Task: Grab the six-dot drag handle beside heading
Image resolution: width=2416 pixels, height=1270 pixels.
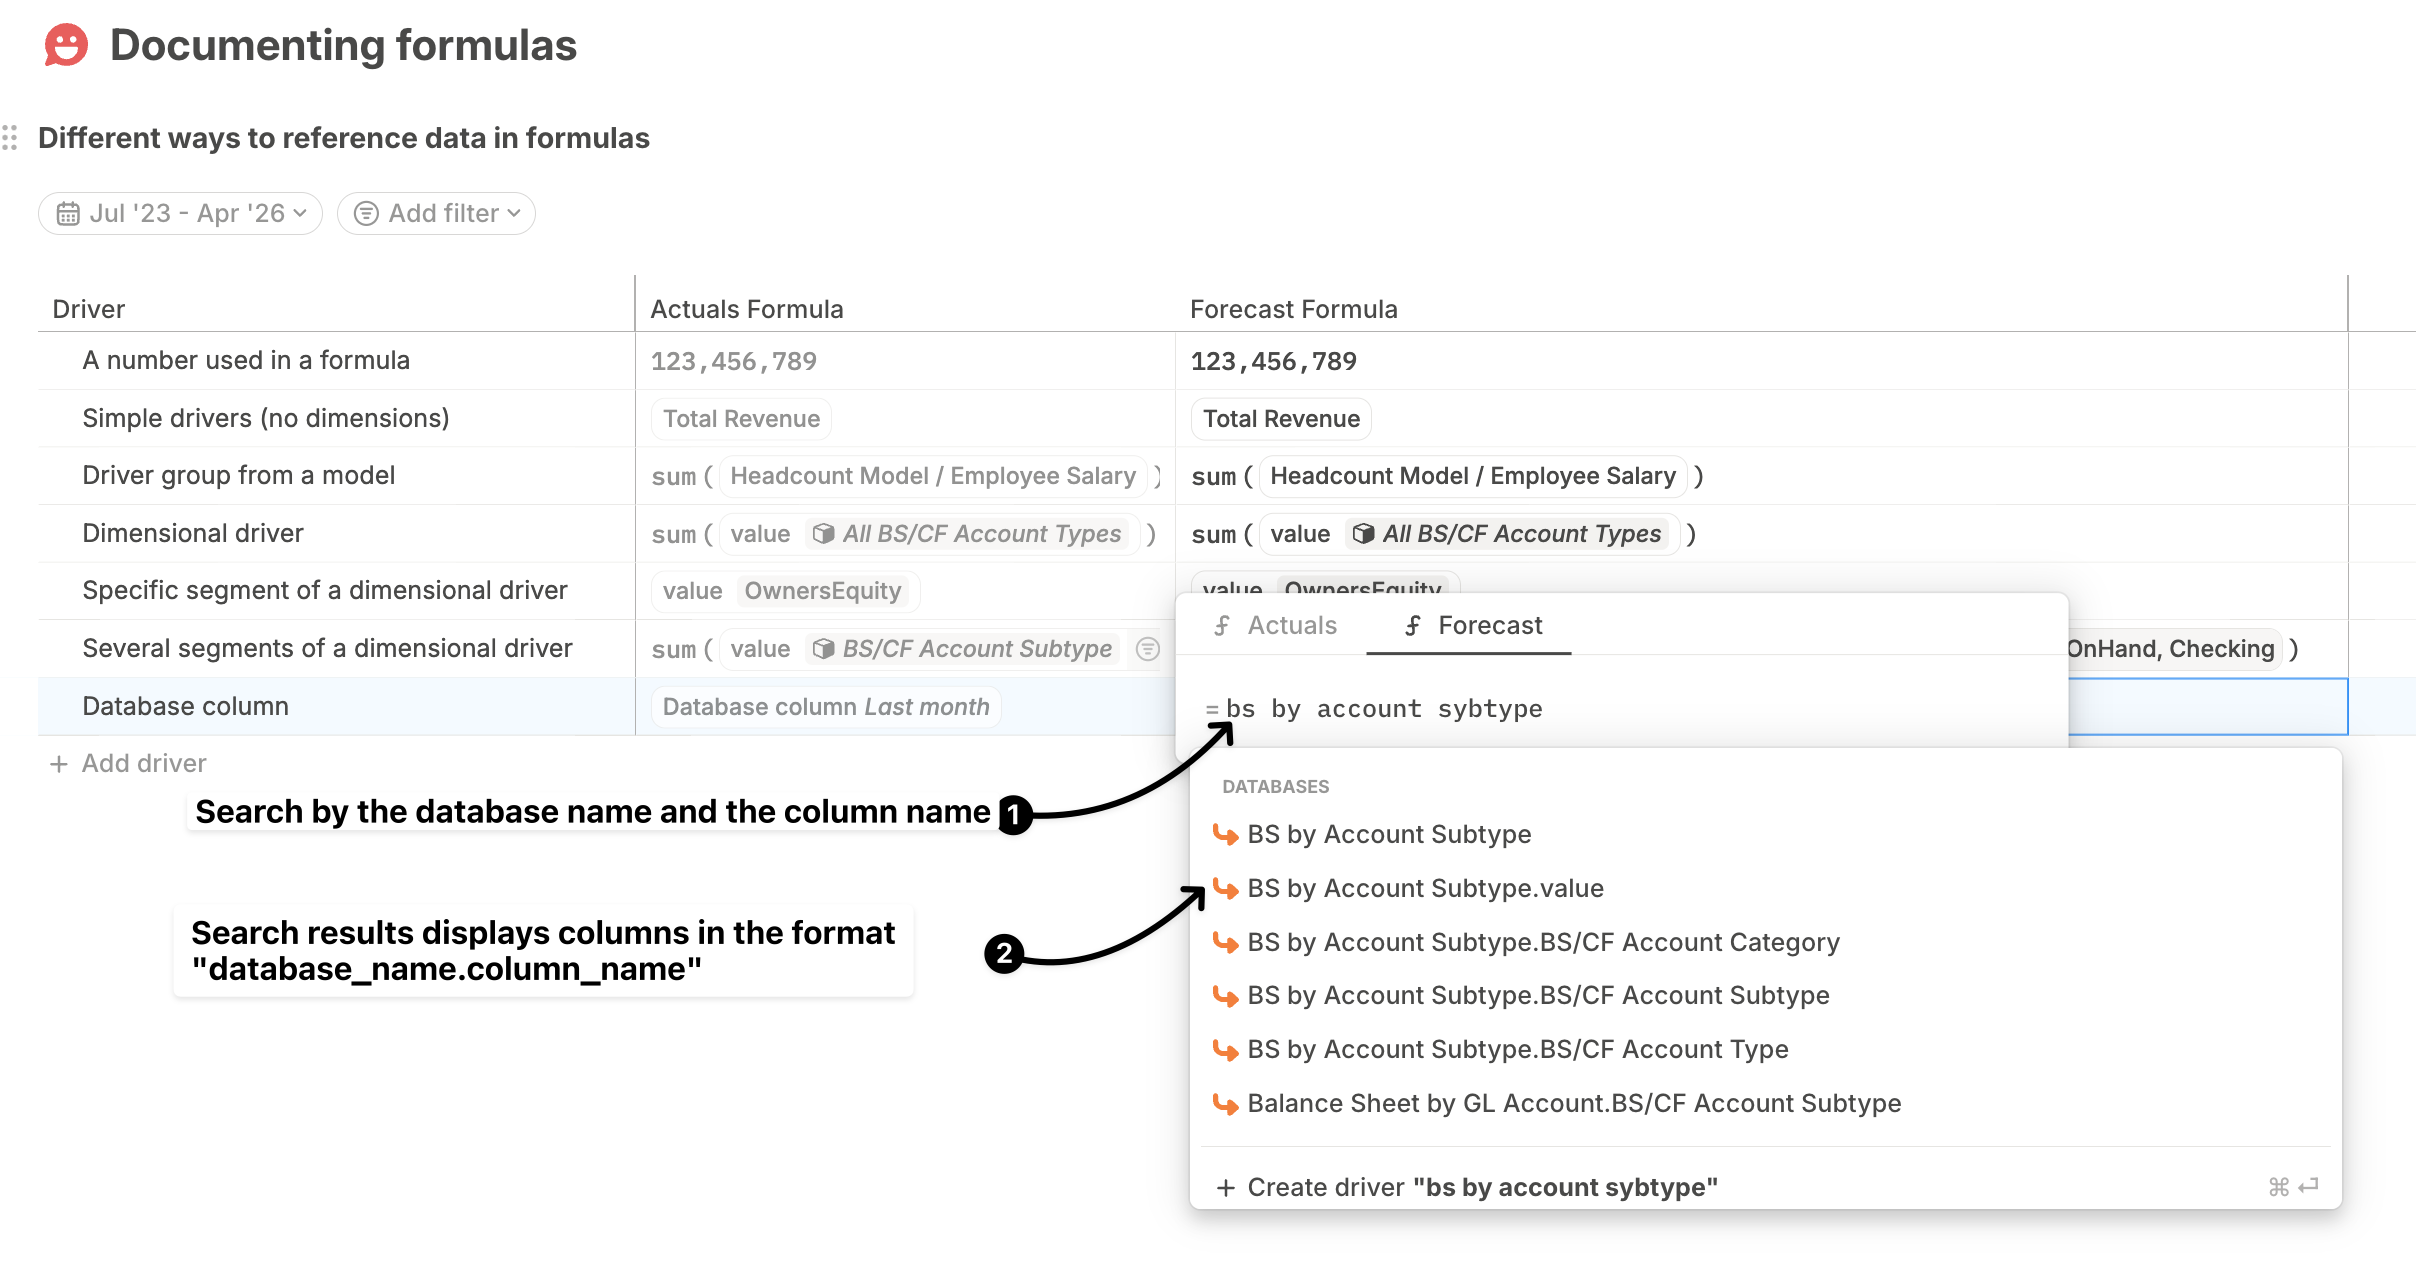Action: [10, 138]
